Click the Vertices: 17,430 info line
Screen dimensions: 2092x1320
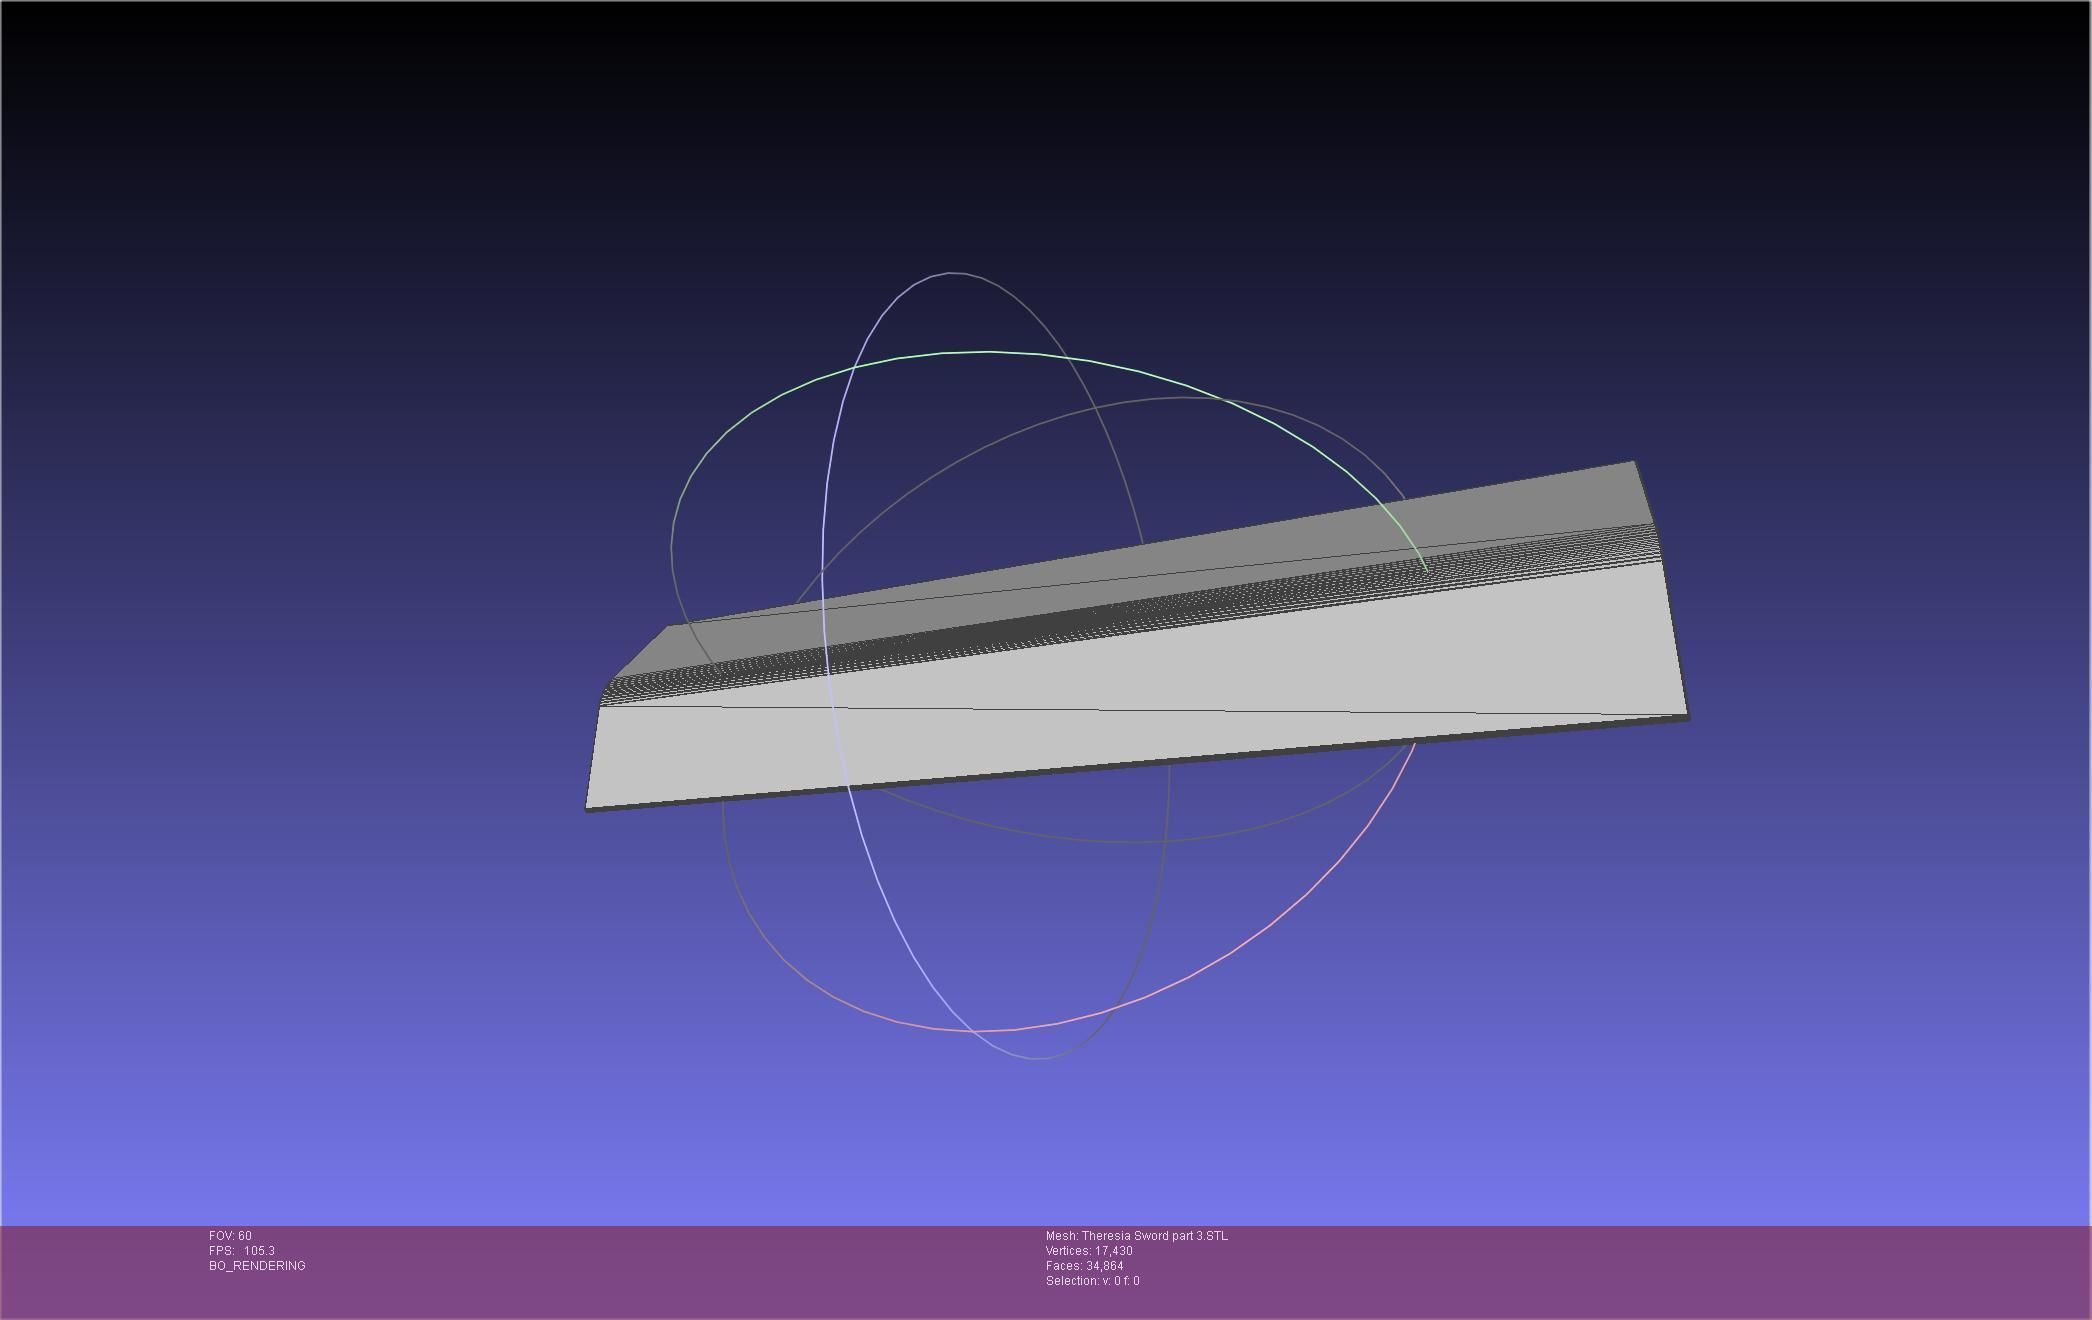point(1089,1251)
